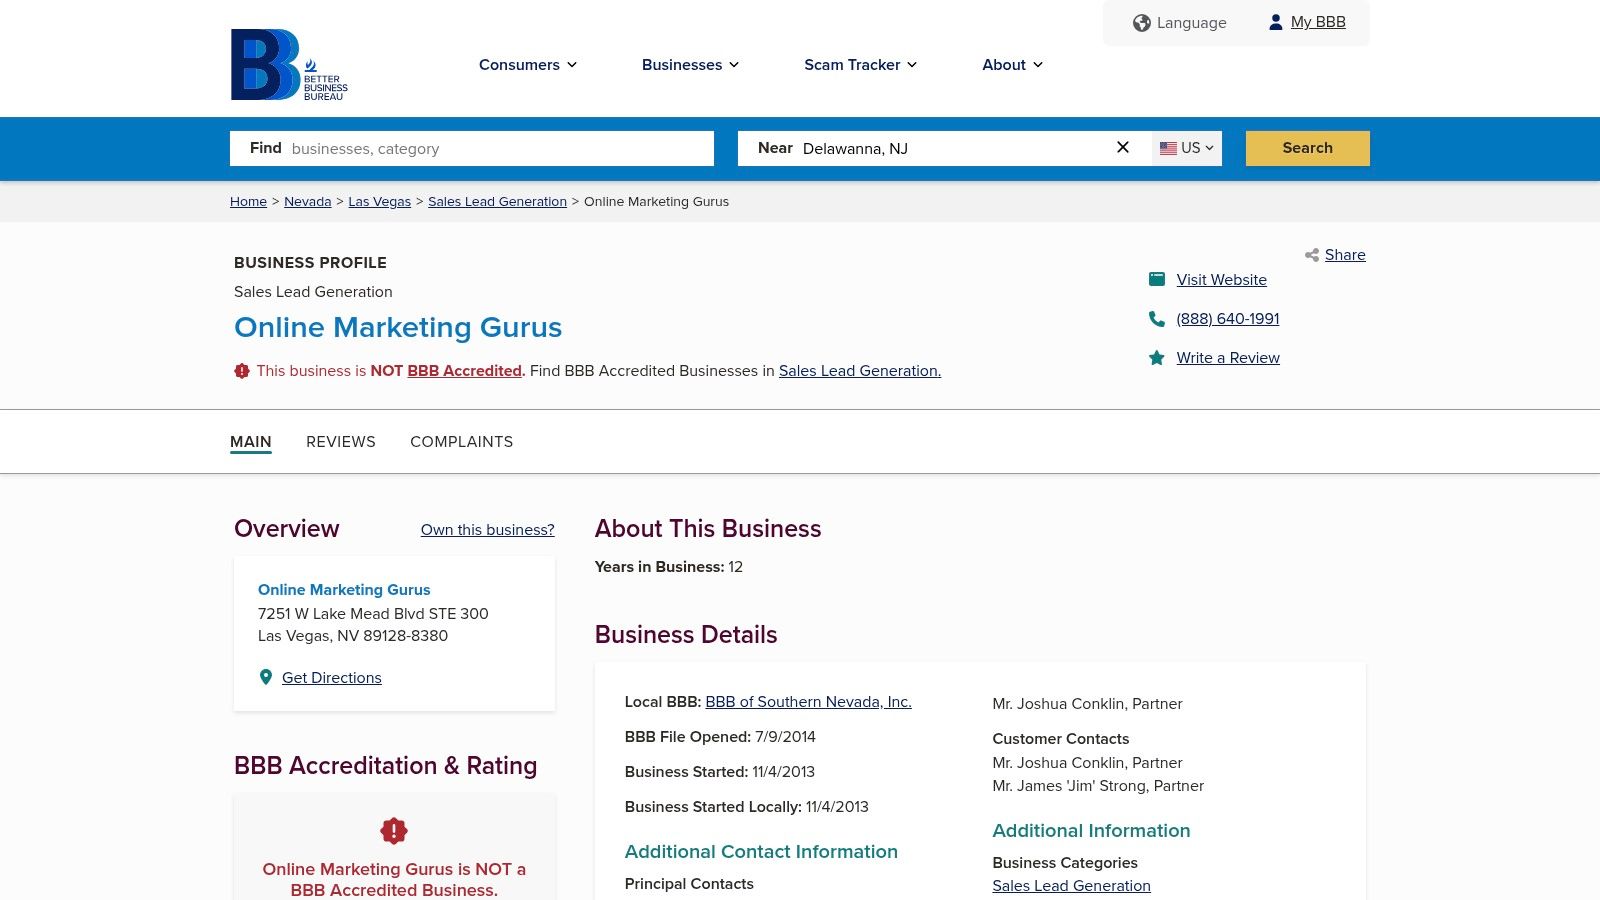The width and height of the screenshot is (1600, 900).
Task: Select the MAIN tab
Action: coord(251,442)
